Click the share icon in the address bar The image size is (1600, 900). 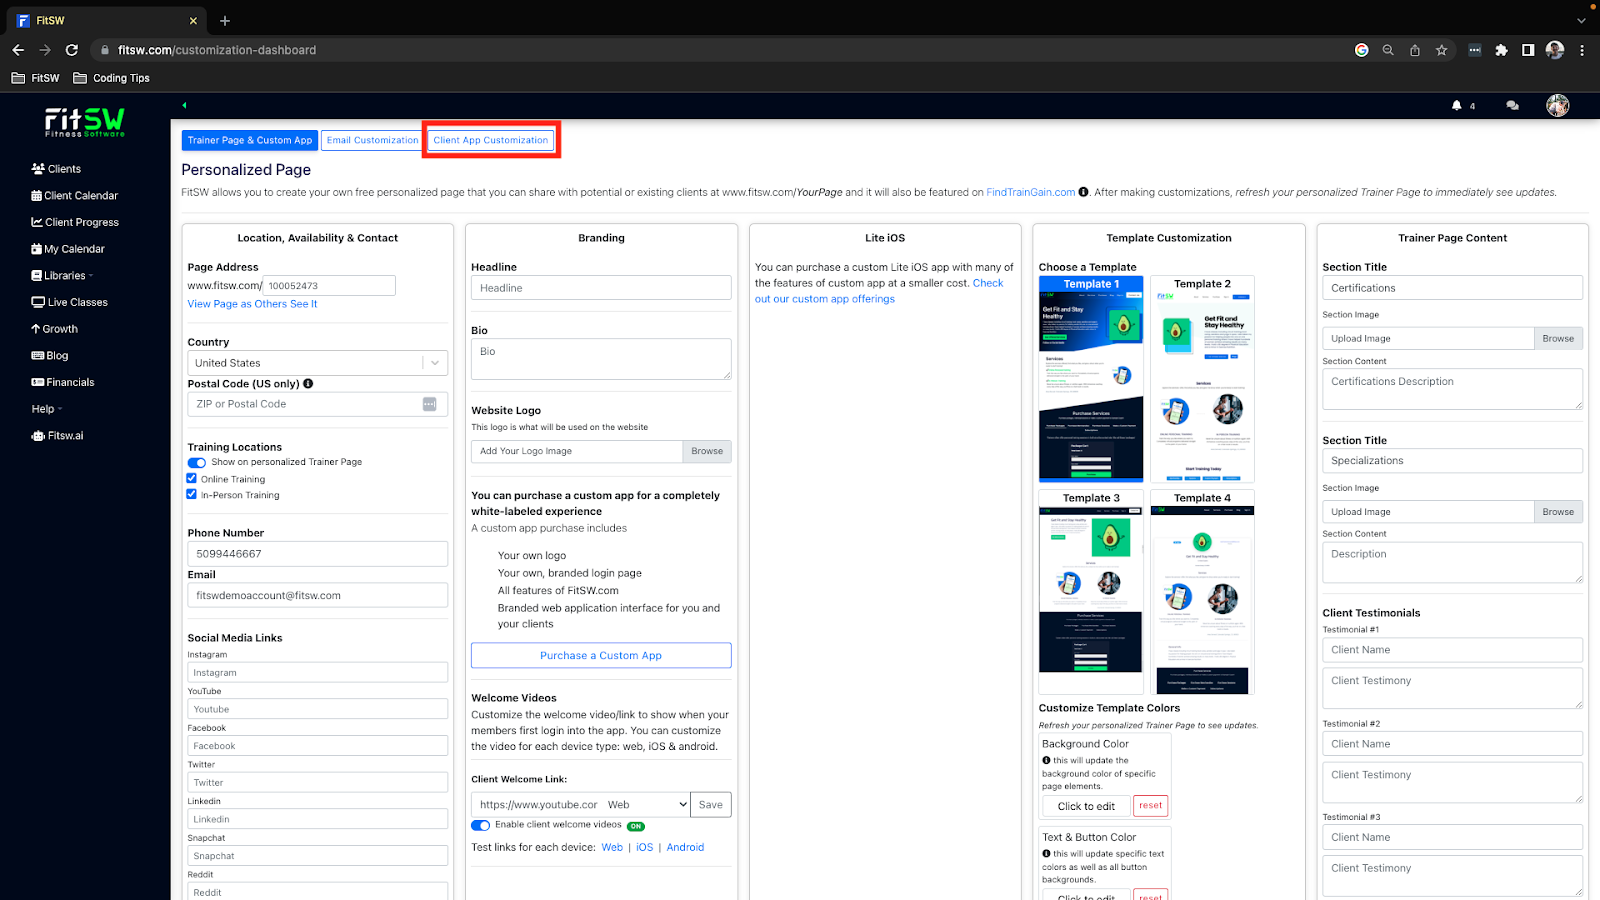(1415, 50)
